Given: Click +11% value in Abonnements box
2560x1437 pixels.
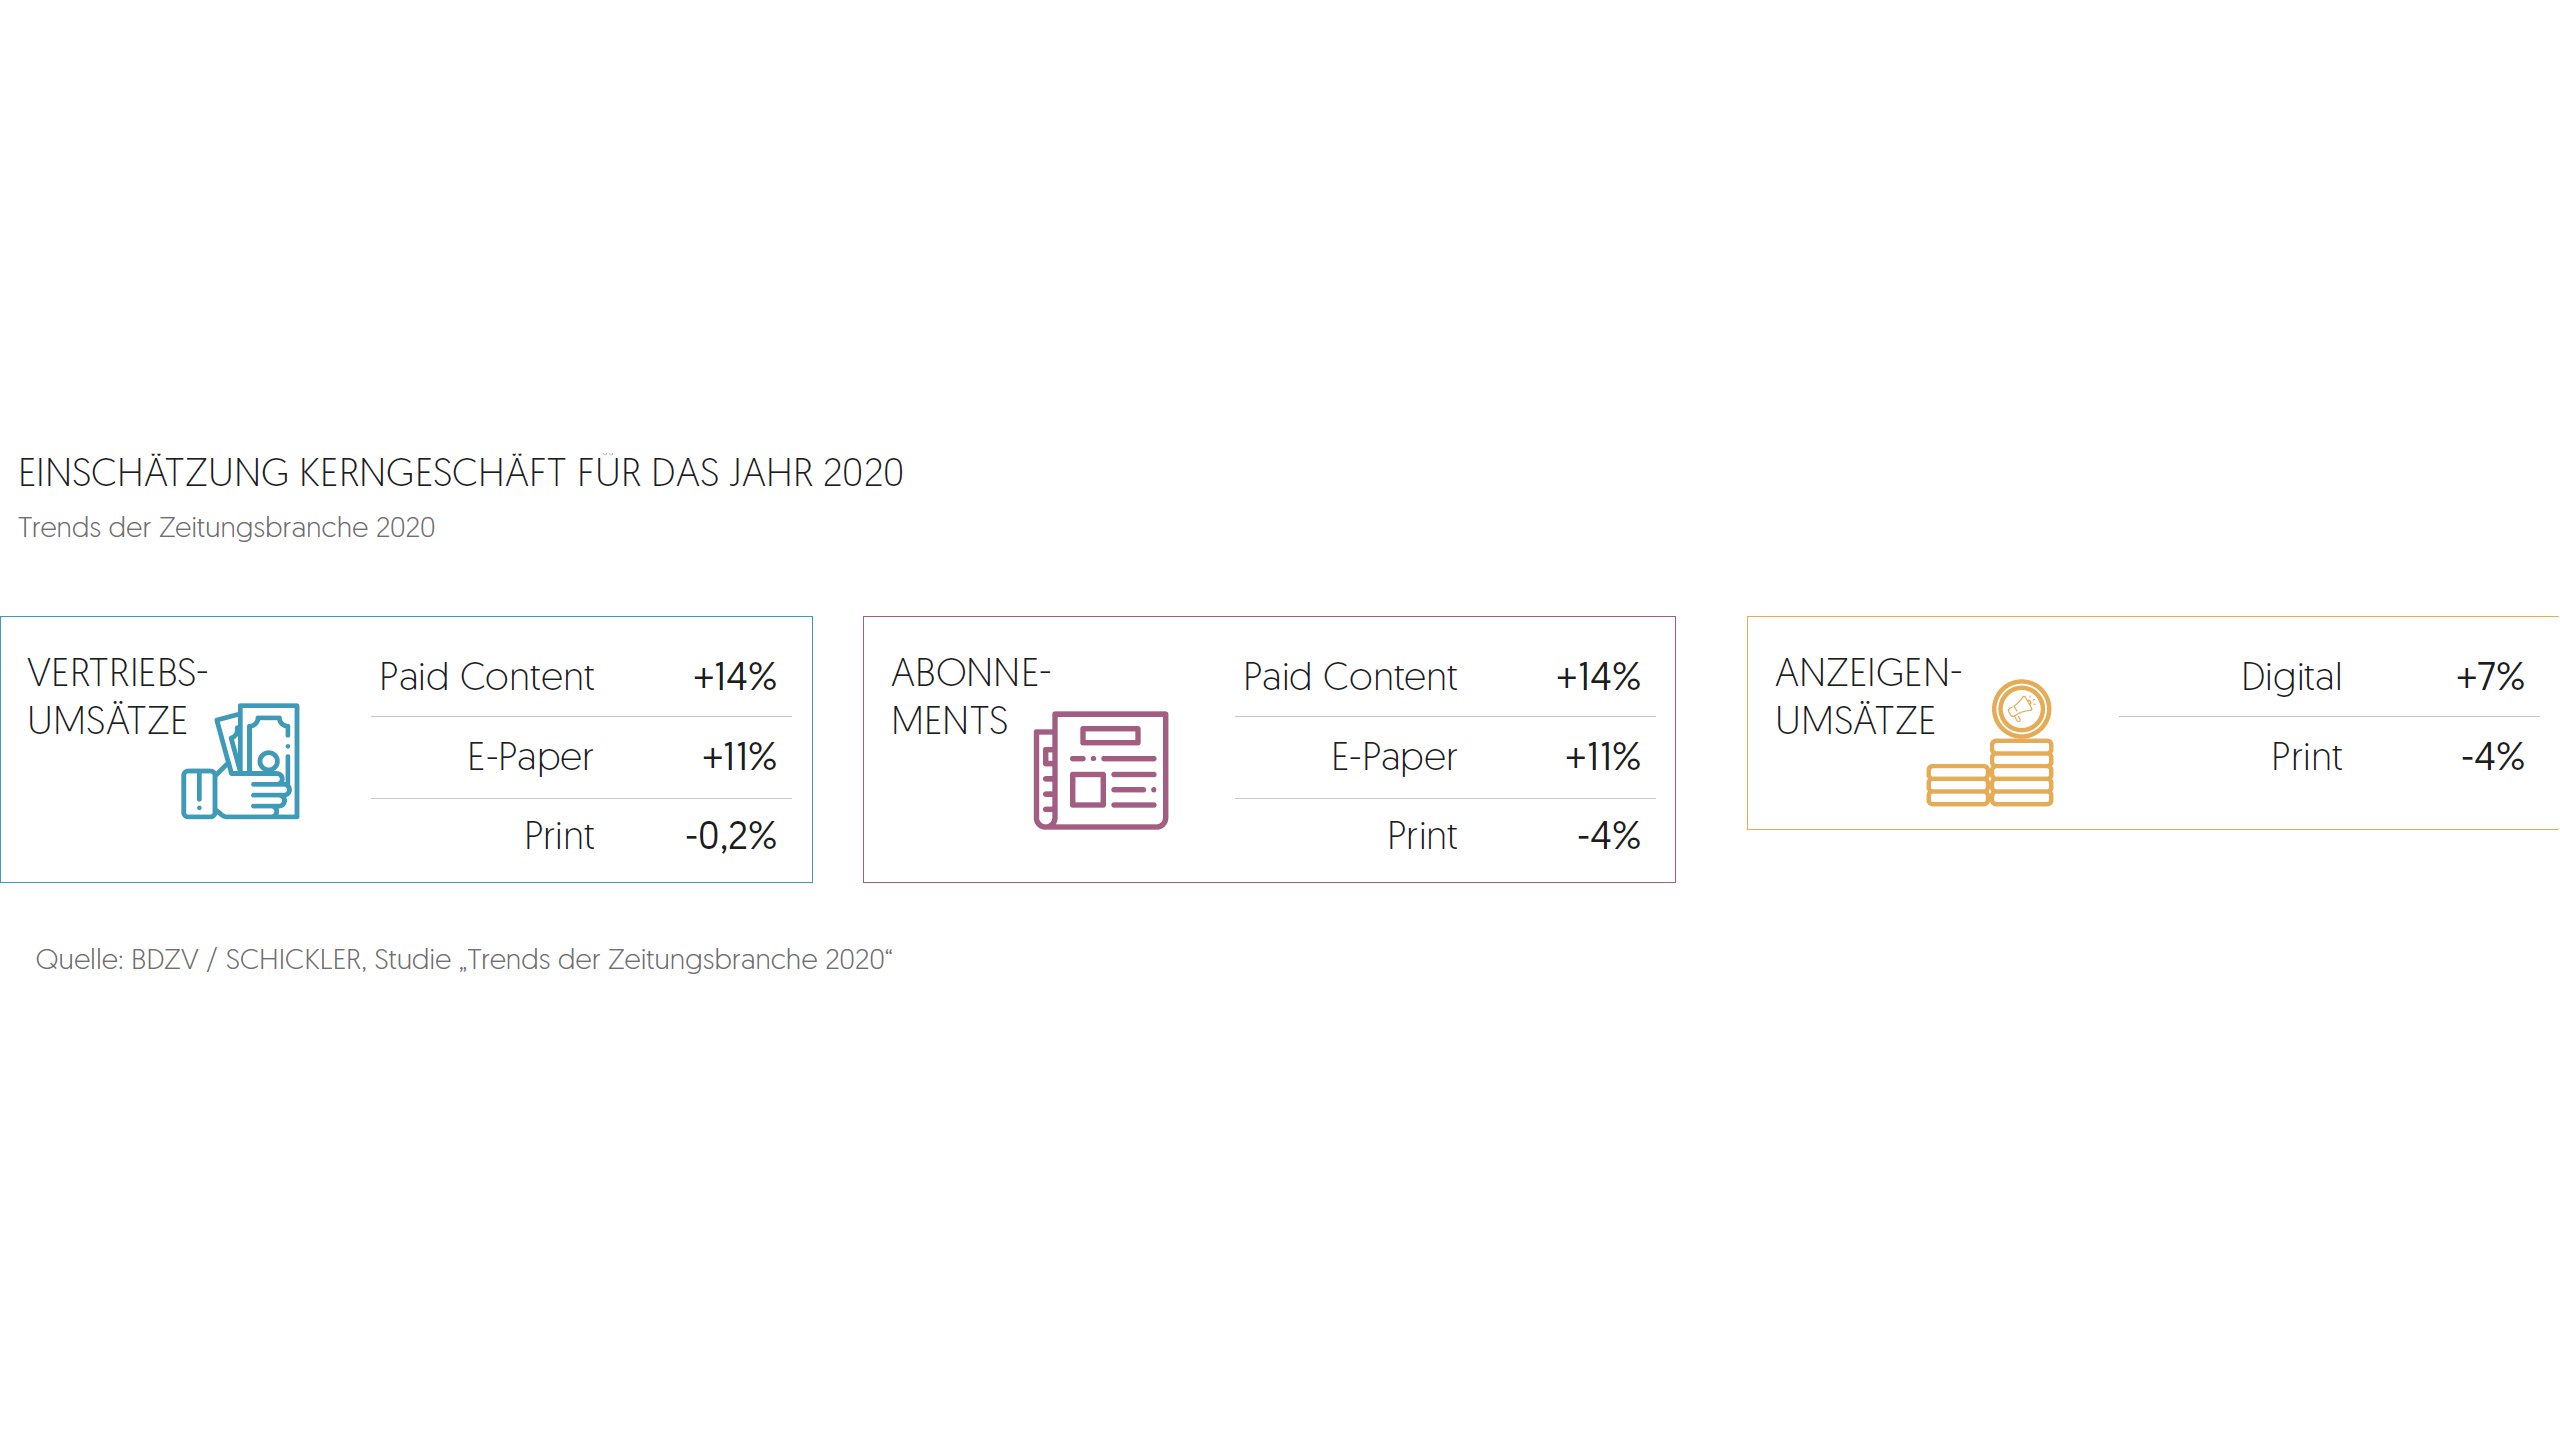Looking at the screenshot, I should coord(1602,757).
